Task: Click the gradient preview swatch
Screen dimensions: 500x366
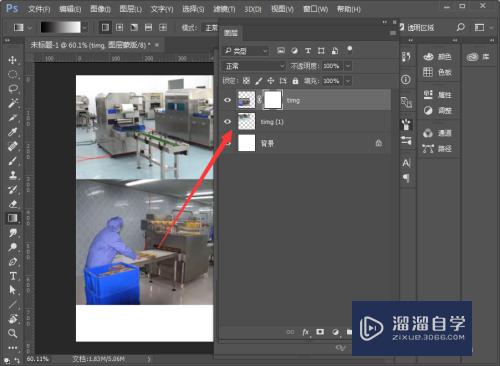Action: coord(61,27)
